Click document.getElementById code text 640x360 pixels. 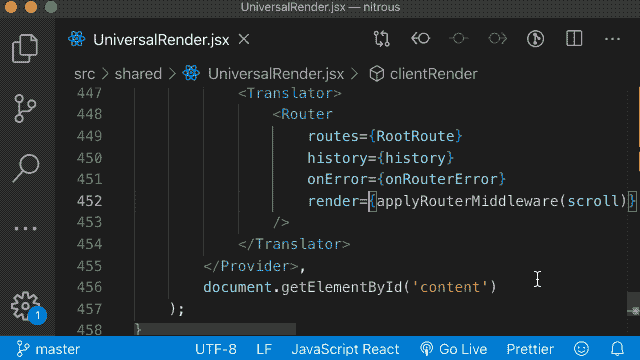(x=303, y=287)
